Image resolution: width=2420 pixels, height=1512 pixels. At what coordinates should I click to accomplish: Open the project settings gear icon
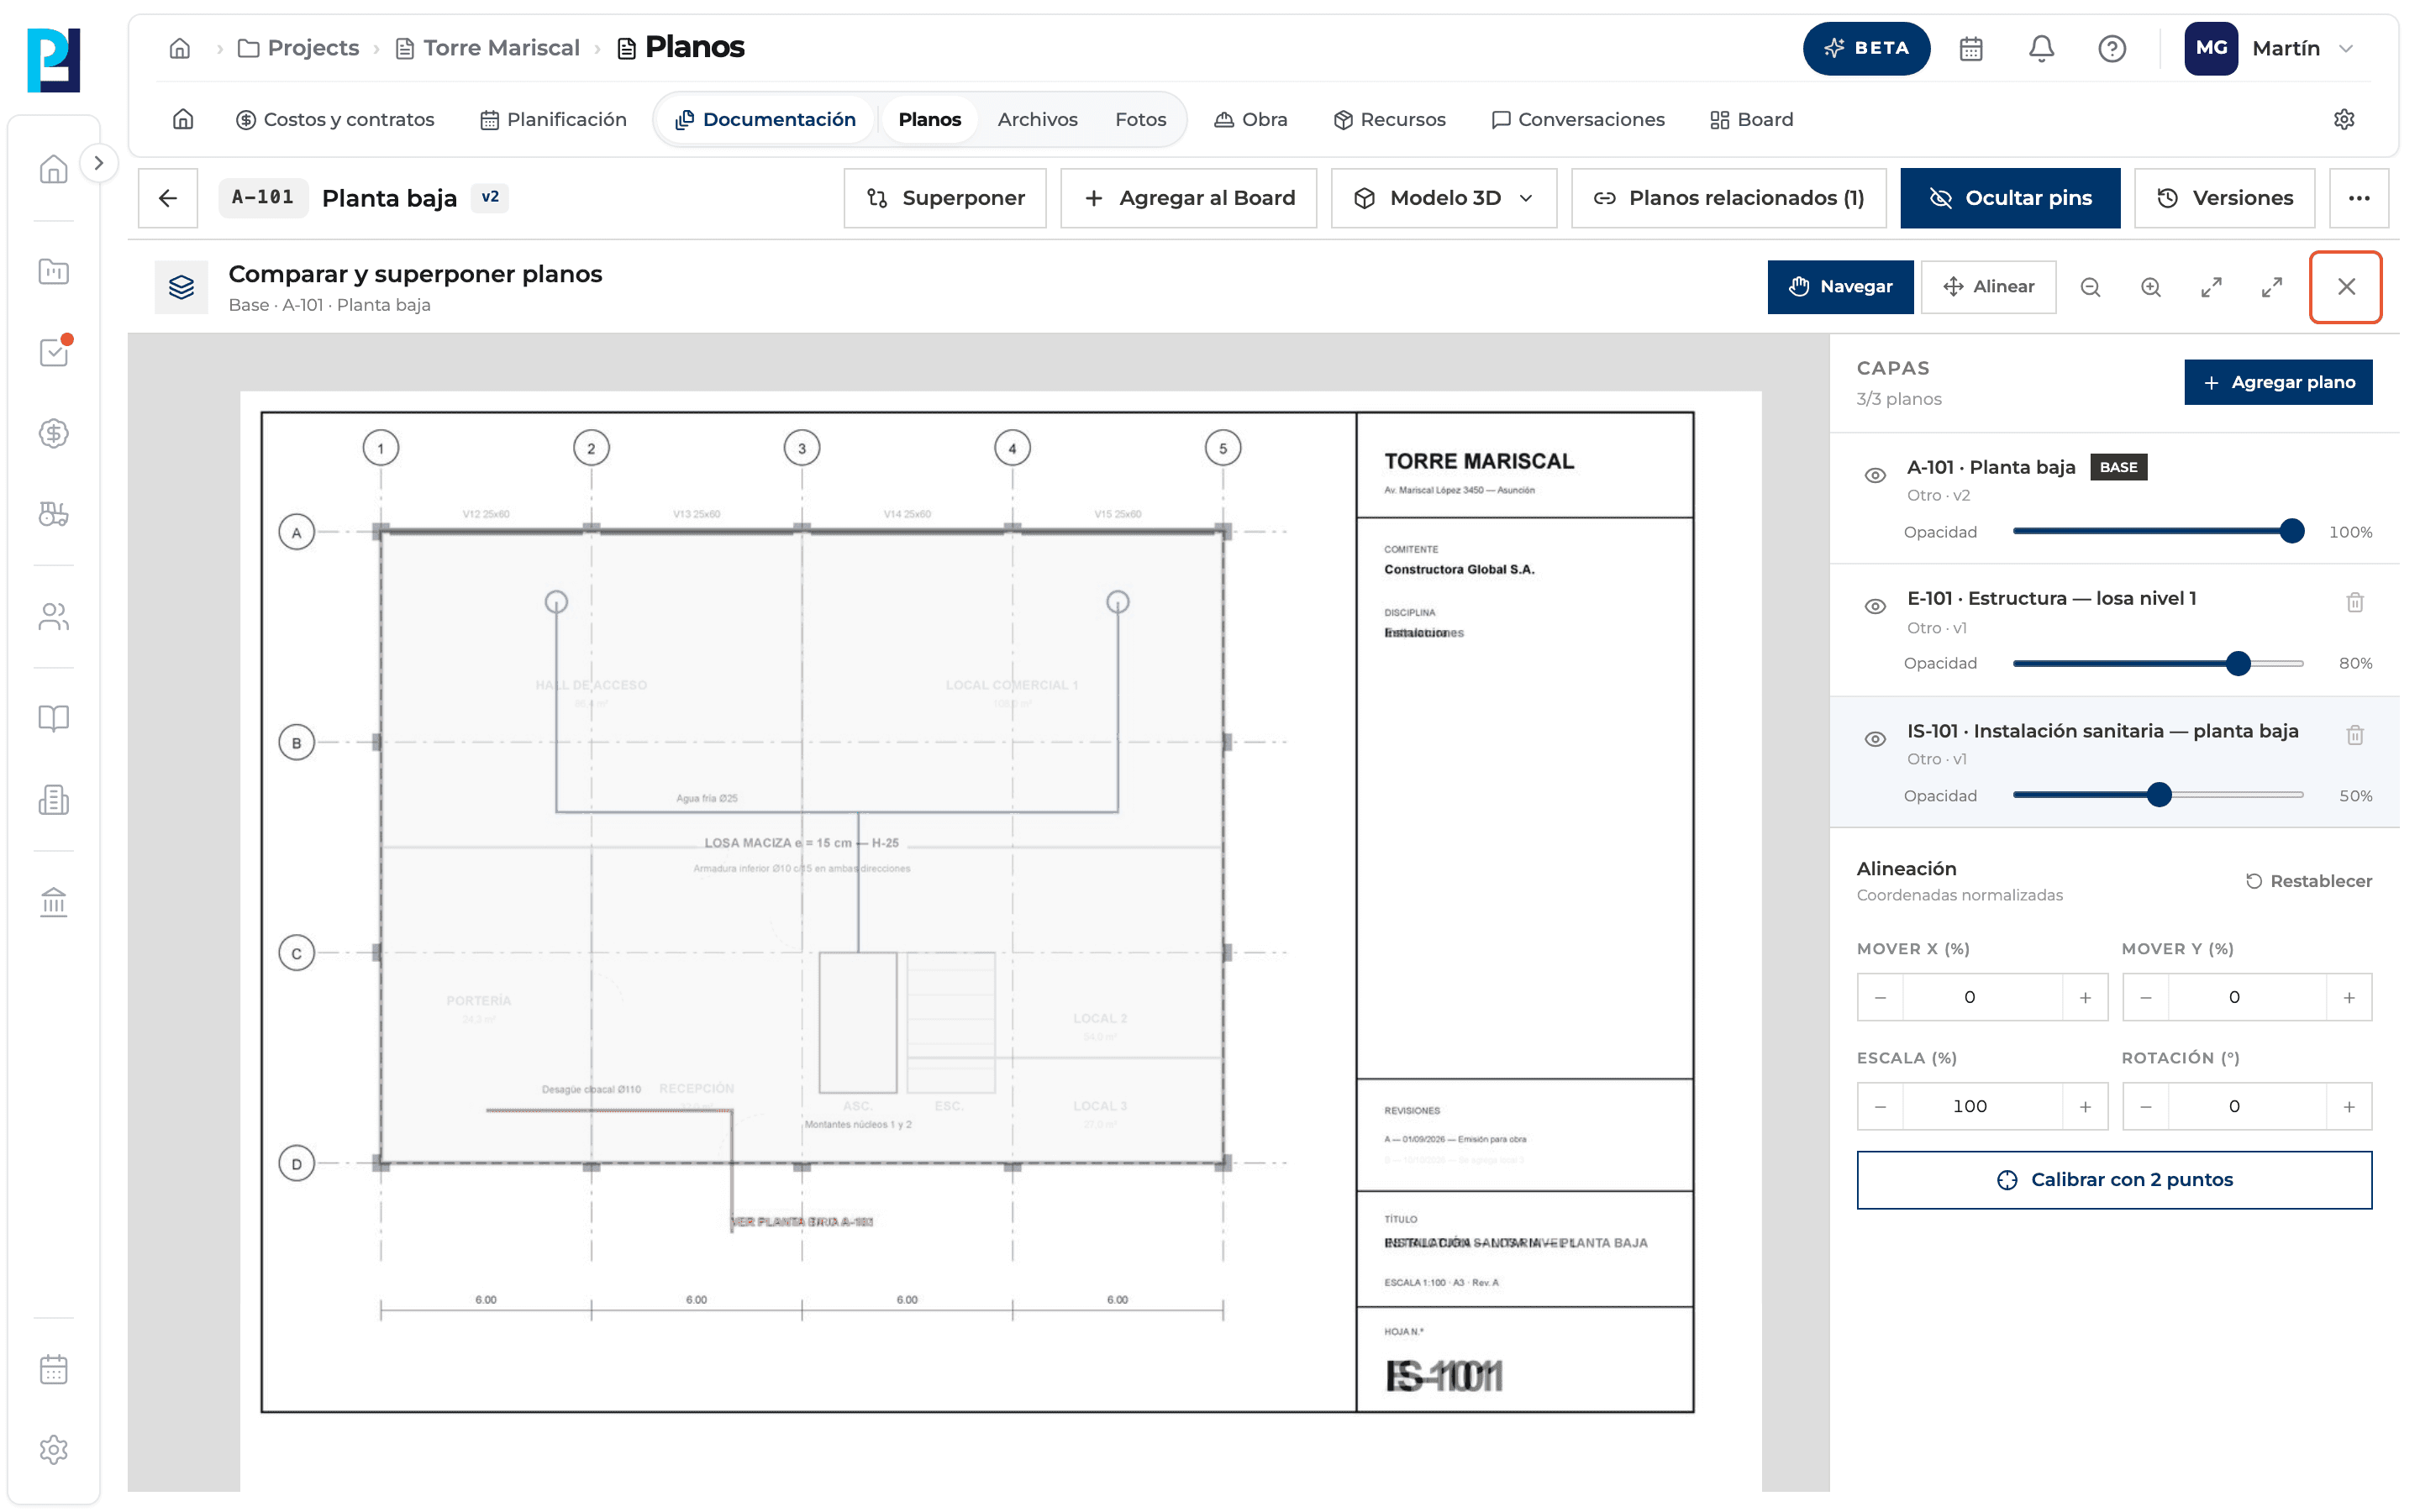2343,119
